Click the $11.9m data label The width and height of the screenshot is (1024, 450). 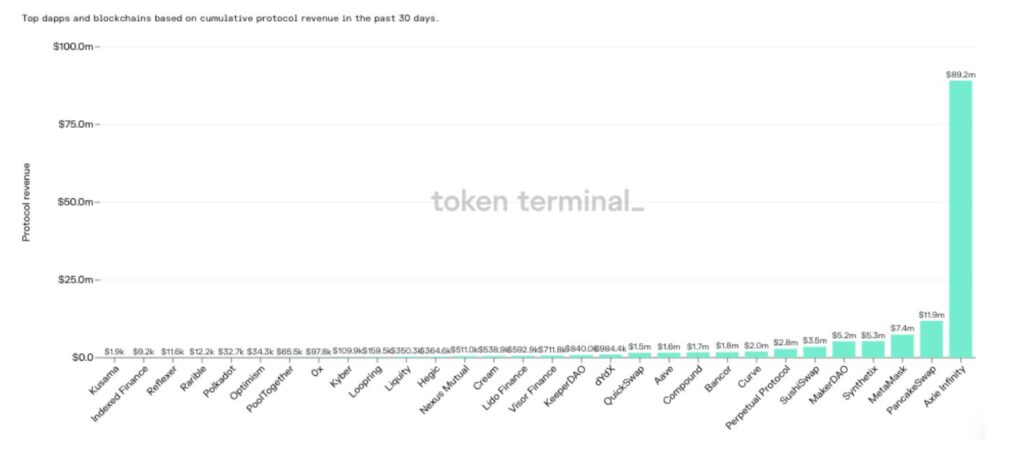[x=931, y=315]
